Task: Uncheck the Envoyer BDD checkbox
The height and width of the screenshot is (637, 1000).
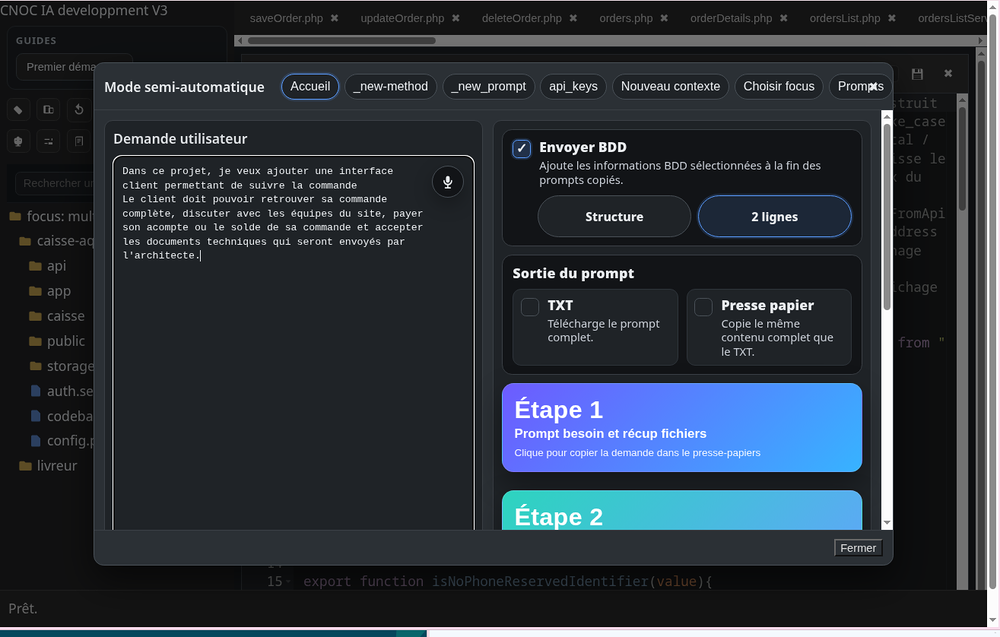Action: (522, 149)
